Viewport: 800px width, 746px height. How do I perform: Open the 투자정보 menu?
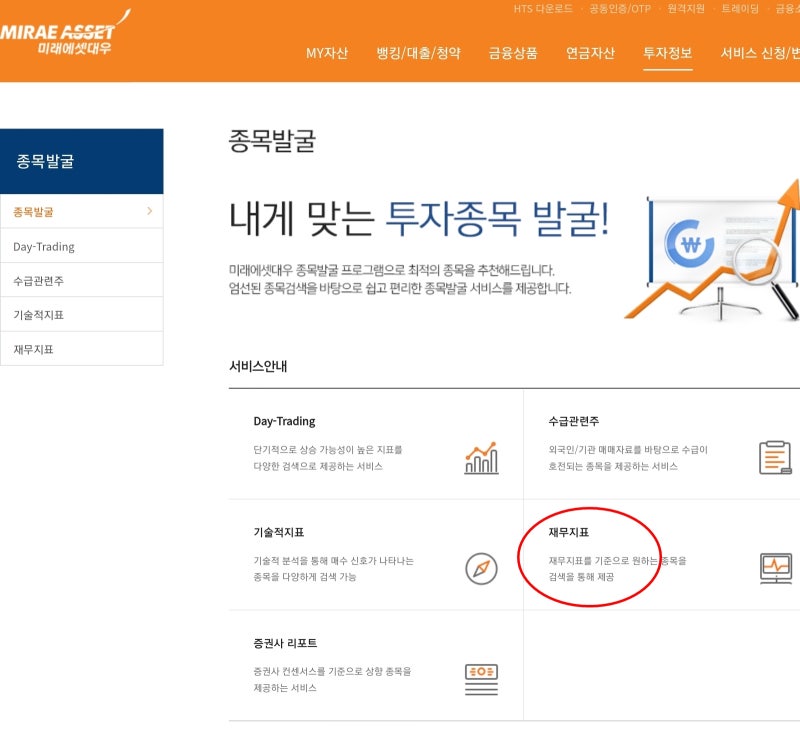tap(667, 53)
